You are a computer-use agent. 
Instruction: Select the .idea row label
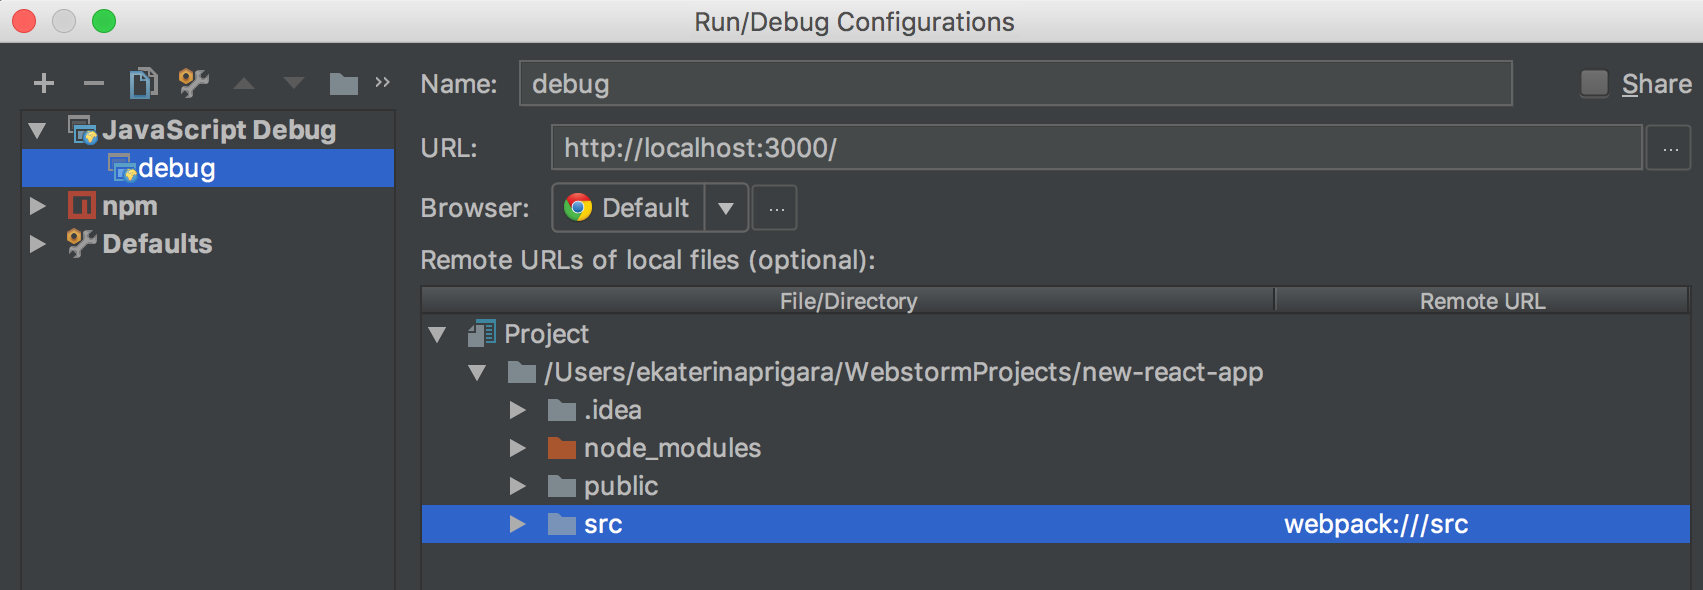click(613, 410)
